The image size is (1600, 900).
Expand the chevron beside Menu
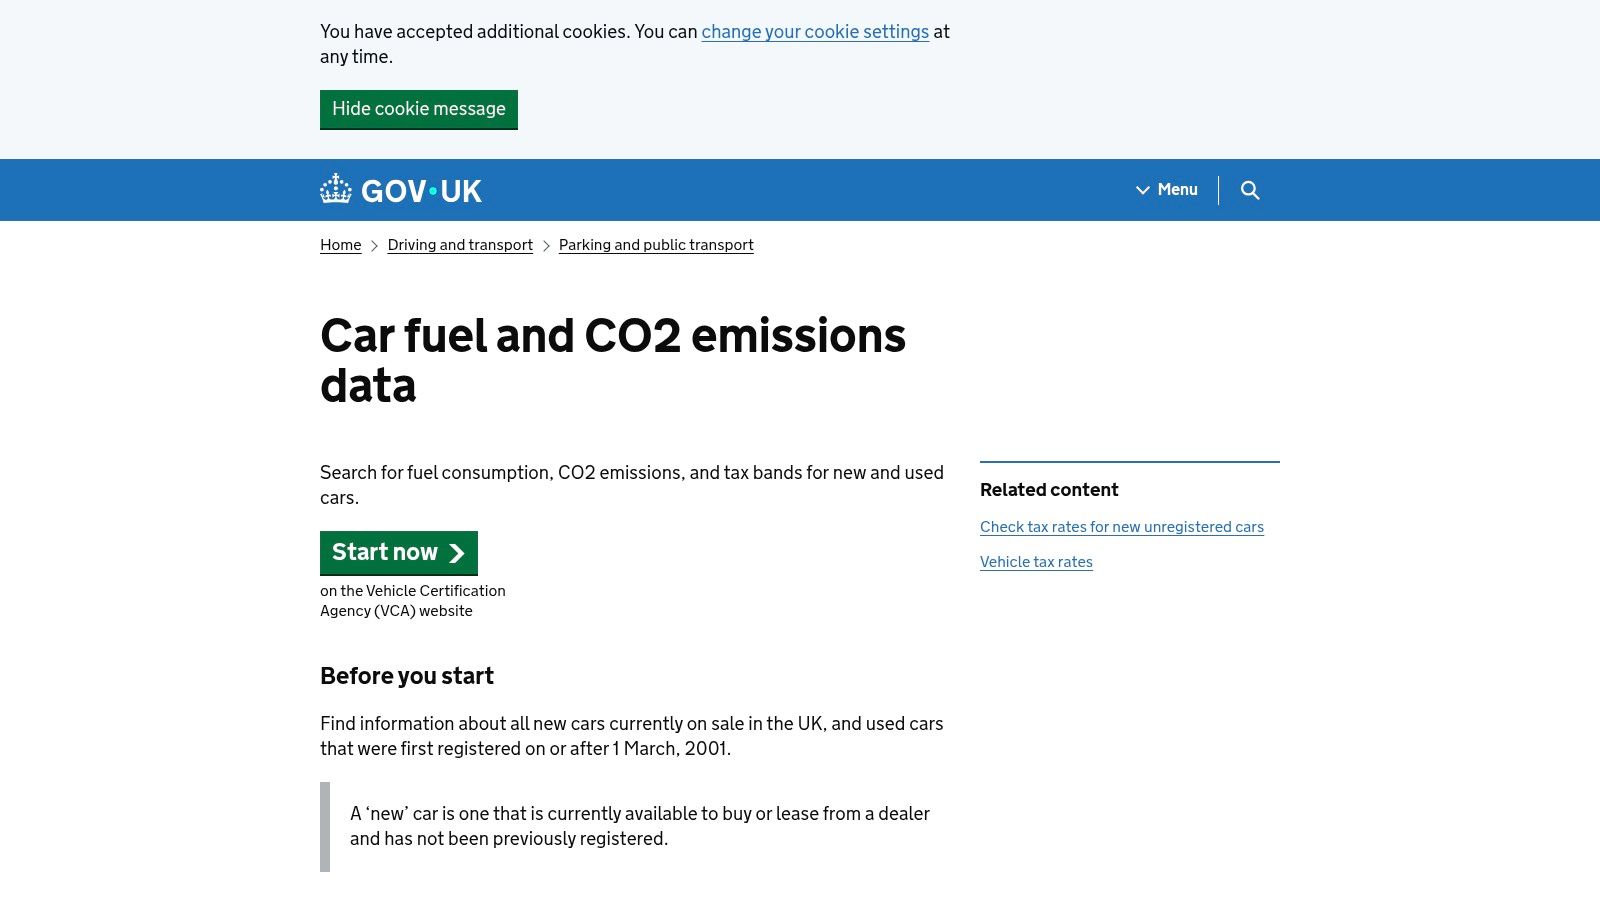pyautogui.click(x=1142, y=190)
